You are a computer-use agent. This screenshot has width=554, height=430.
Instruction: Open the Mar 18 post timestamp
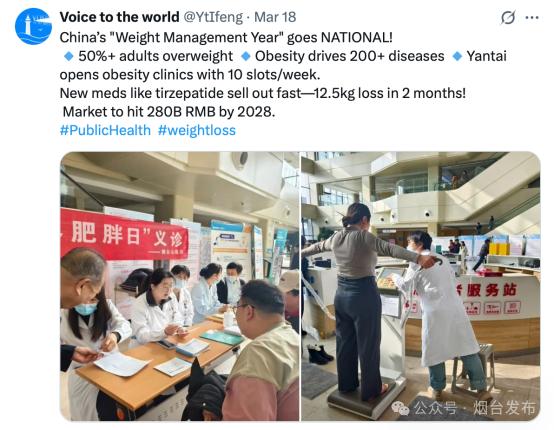(275, 17)
